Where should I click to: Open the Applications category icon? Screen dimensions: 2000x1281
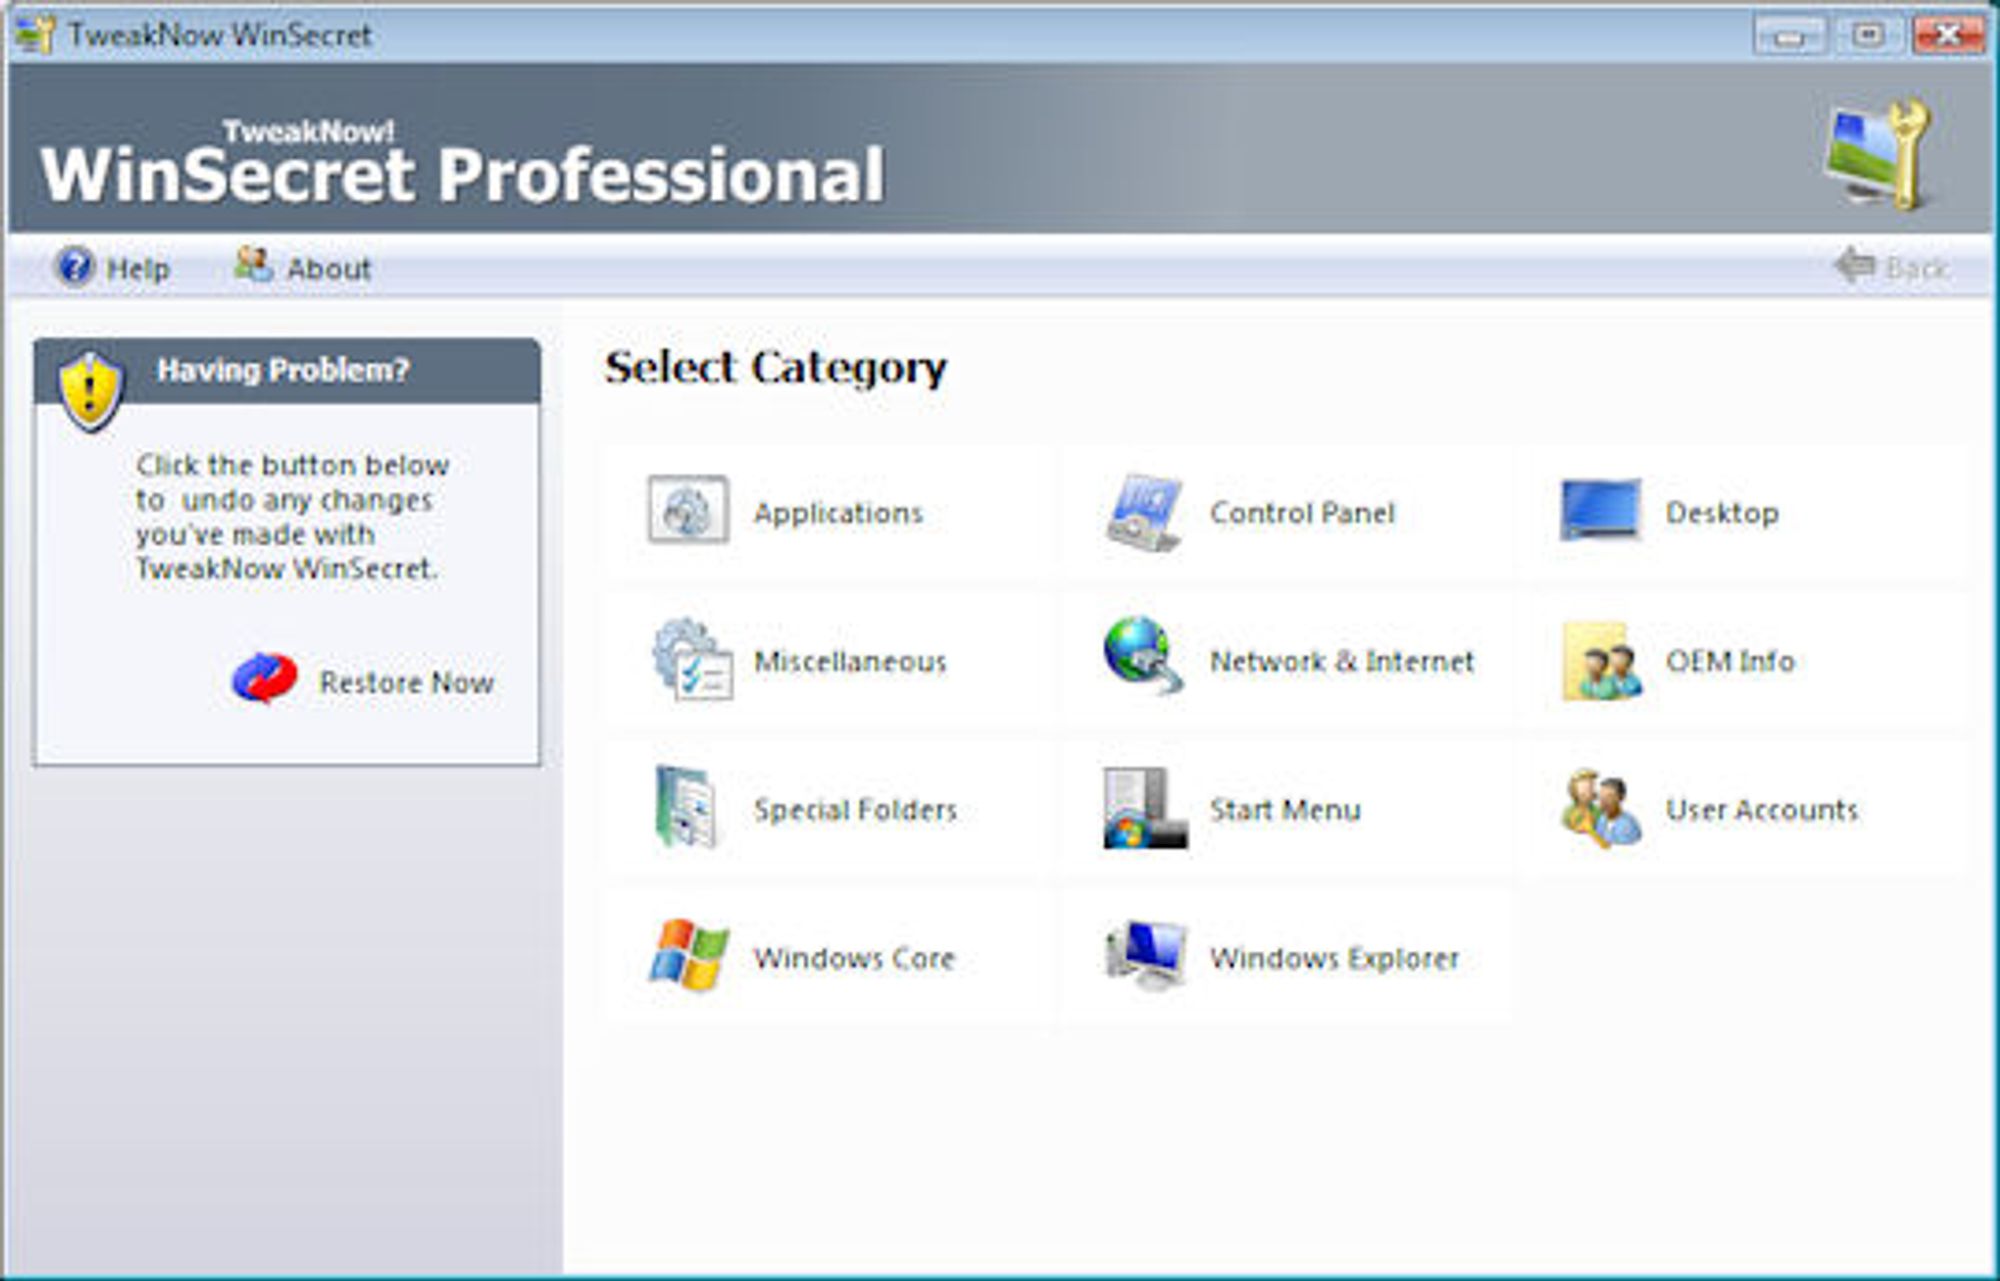tap(688, 510)
